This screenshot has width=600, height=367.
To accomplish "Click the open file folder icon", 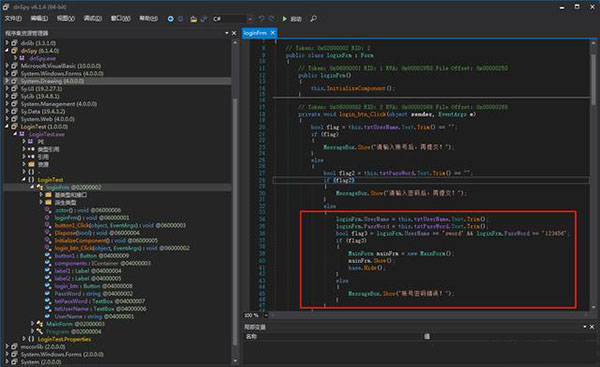I will click(x=194, y=19).
